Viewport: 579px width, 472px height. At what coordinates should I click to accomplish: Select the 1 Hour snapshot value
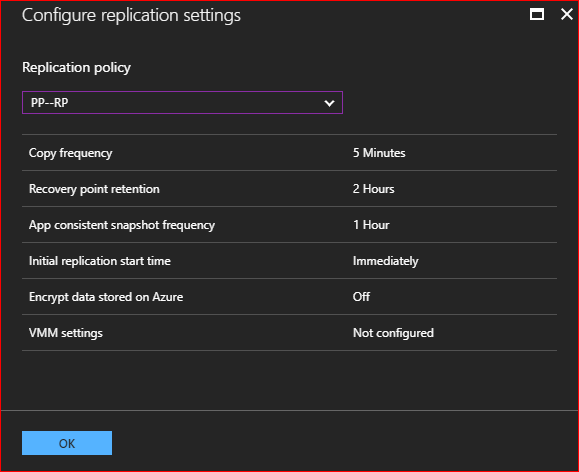click(371, 225)
